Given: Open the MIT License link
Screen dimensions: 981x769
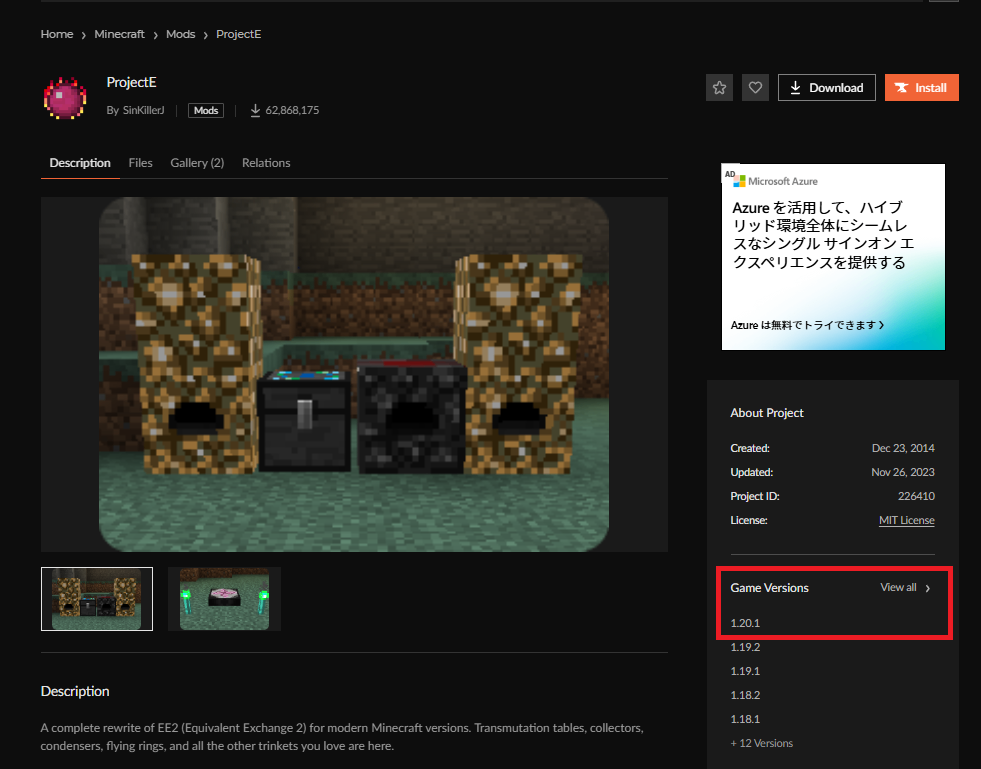Looking at the screenshot, I should pos(907,521).
